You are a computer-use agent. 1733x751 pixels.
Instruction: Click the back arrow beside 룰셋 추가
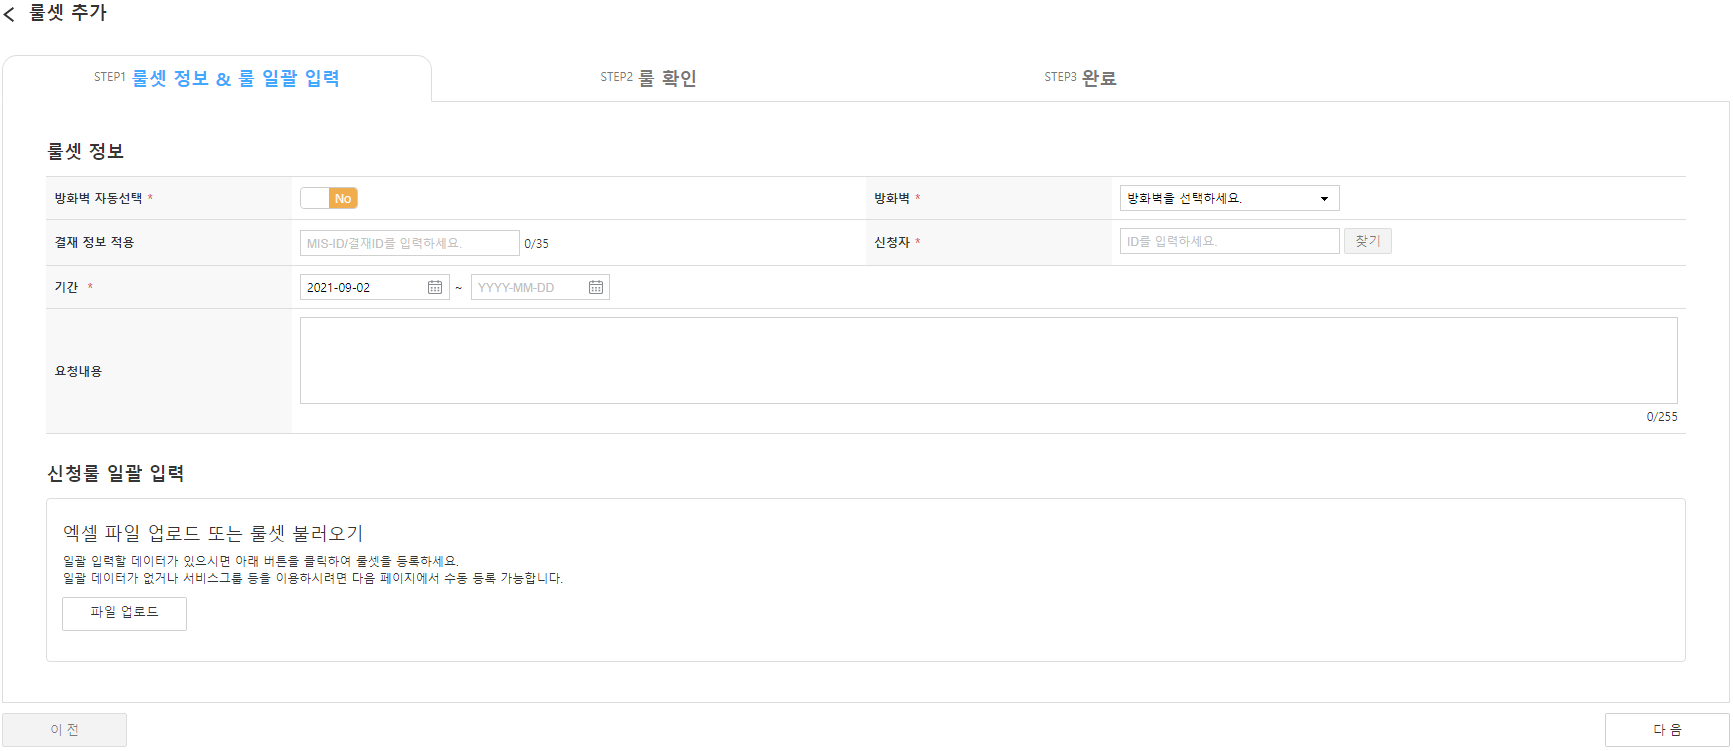[x=9, y=14]
